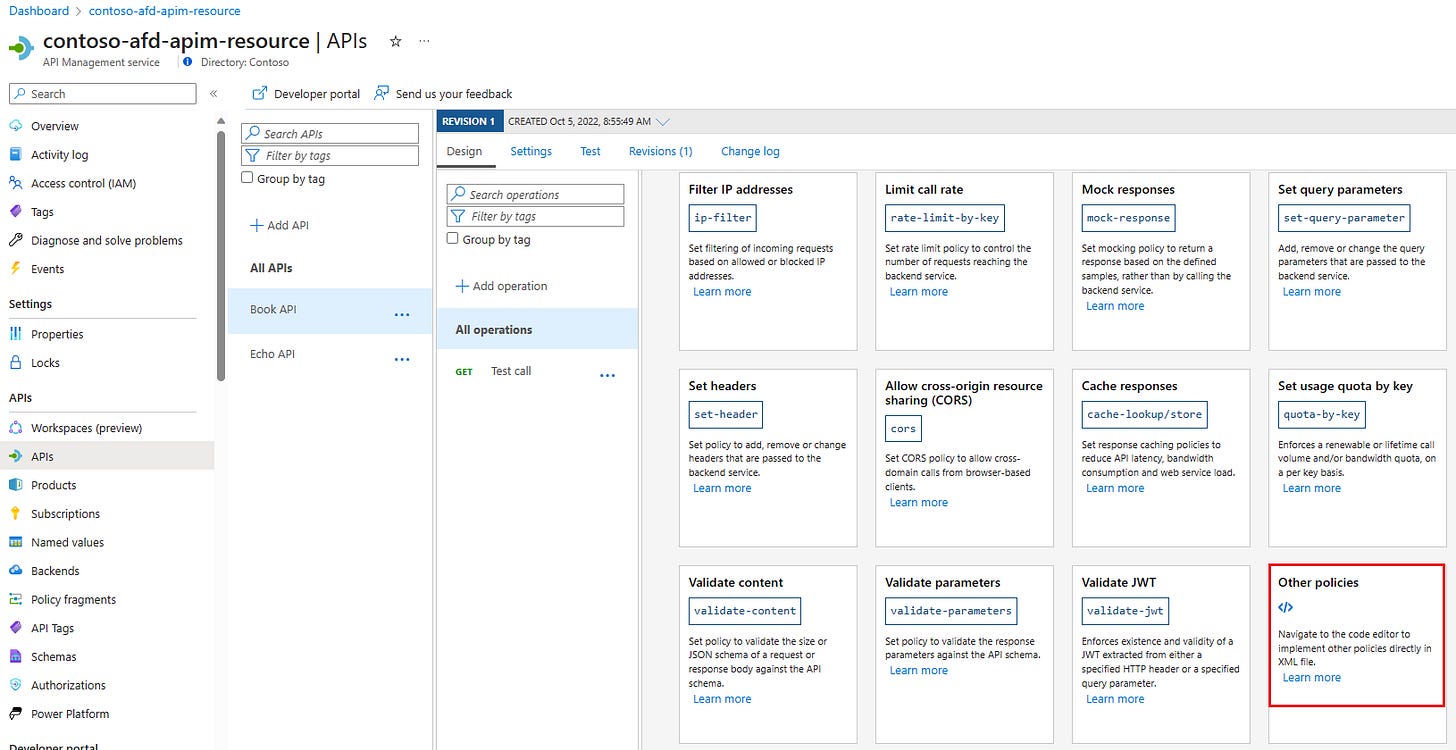The height and width of the screenshot is (750, 1456).
Task: Switch to the Design tab
Action: tap(464, 151)
